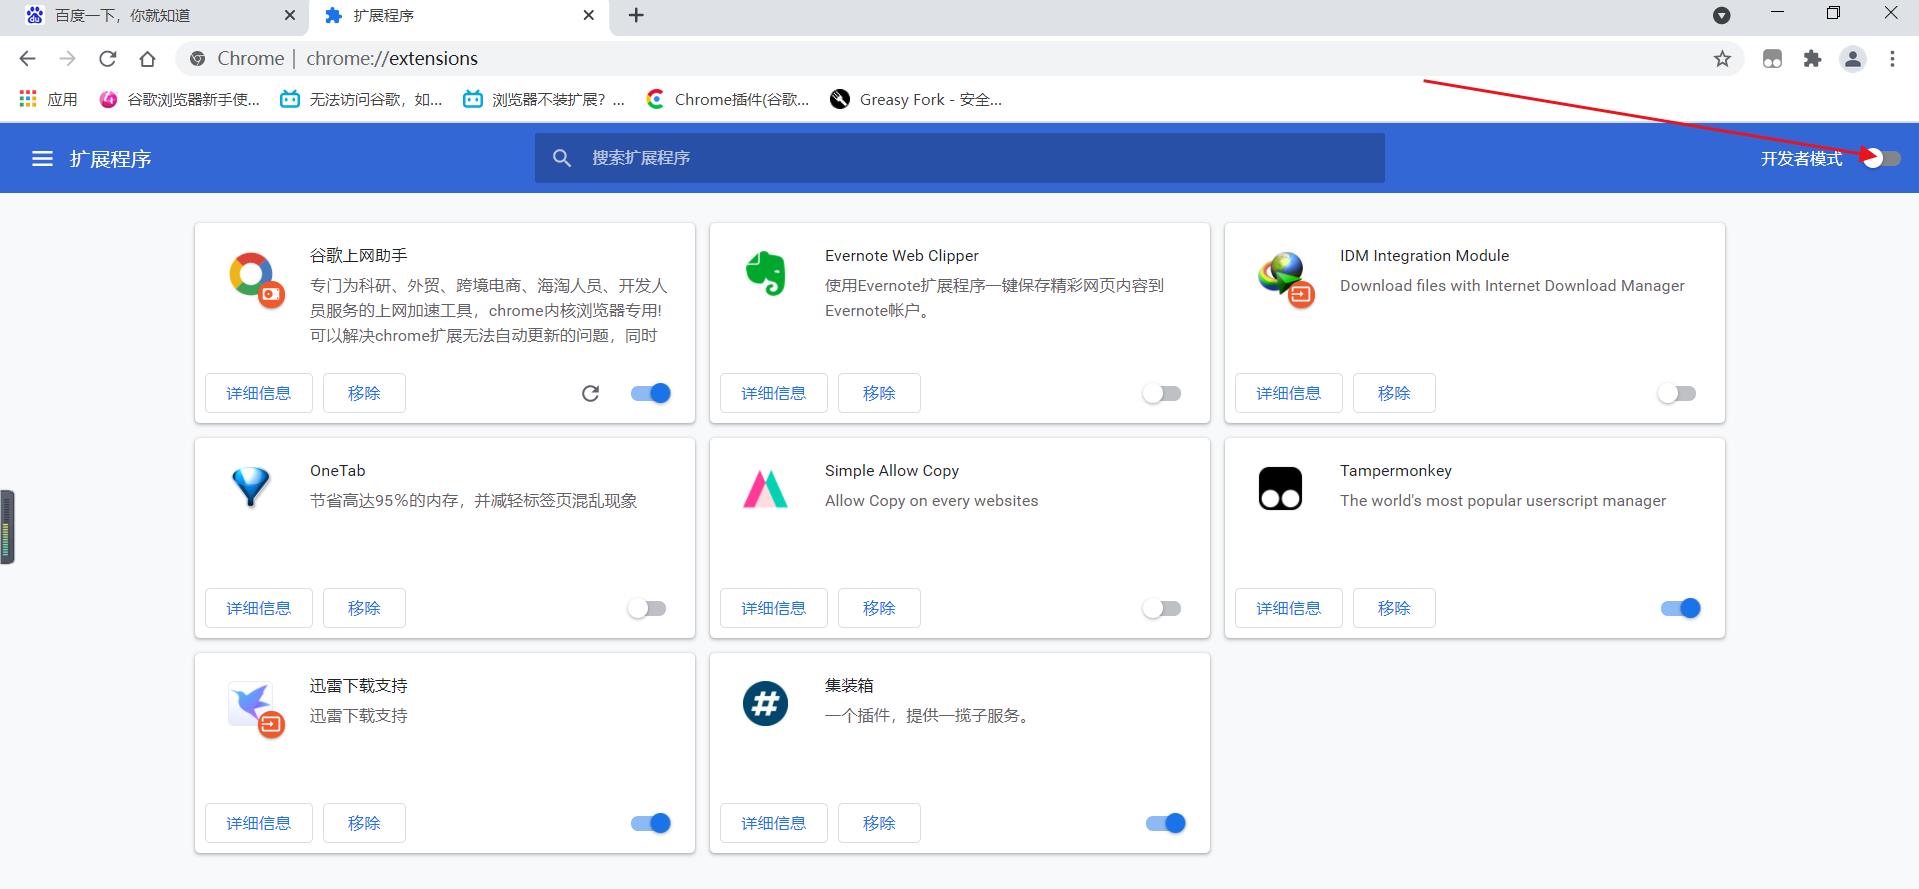Close the 百度一下 tab
The width and height of the screenshot is (1919, 889).
(x=290, y=15)
